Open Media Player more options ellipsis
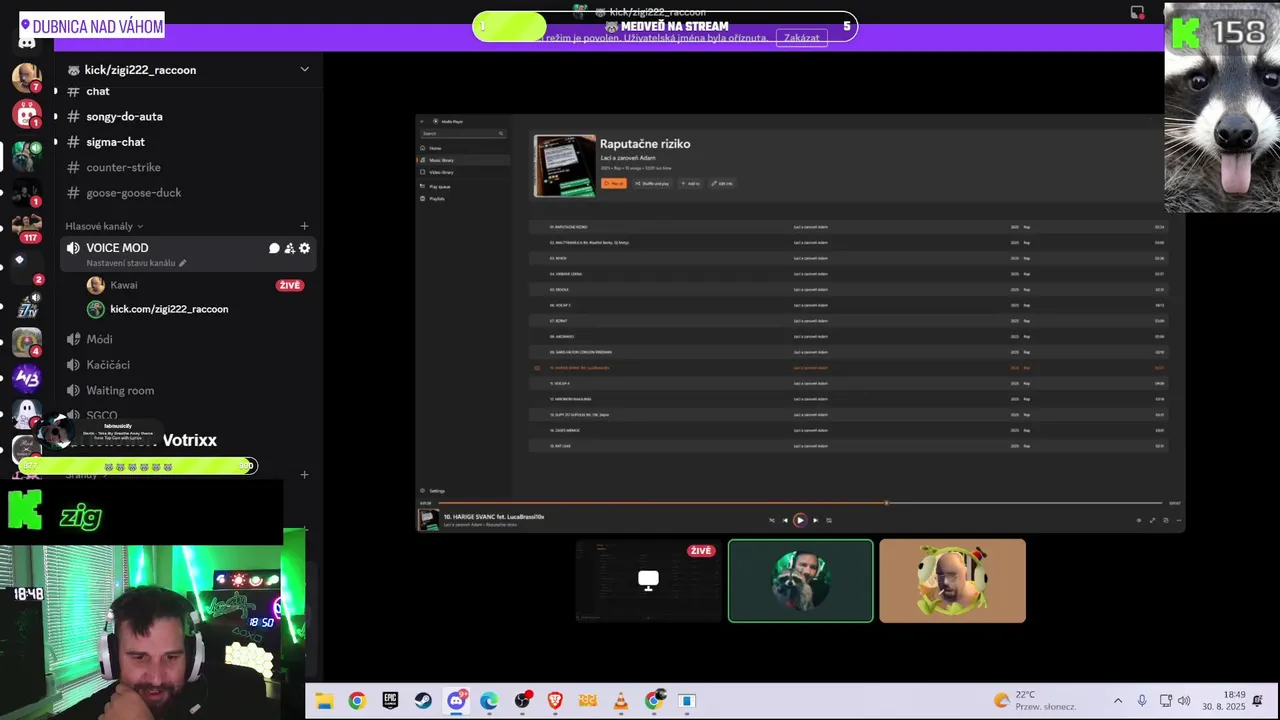 (1179, 520)
